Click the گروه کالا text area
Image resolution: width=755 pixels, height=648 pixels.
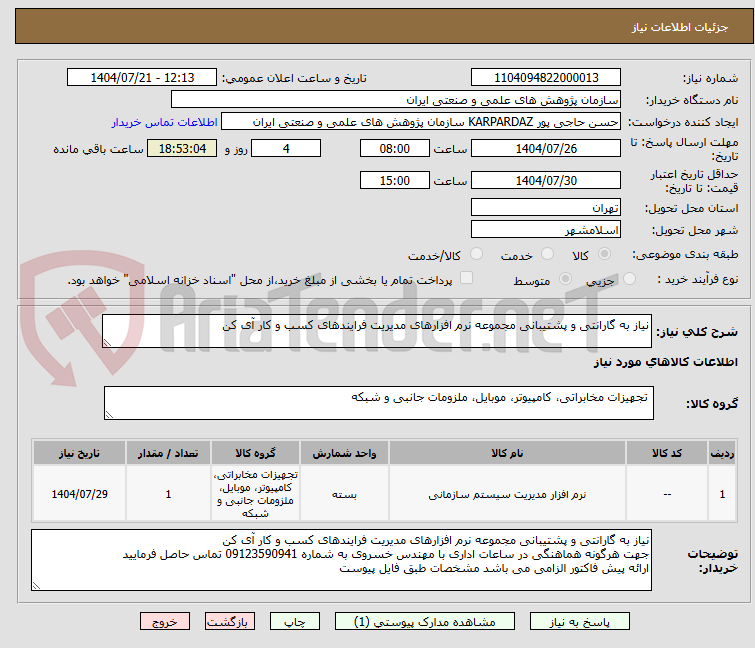pos(378,403)
